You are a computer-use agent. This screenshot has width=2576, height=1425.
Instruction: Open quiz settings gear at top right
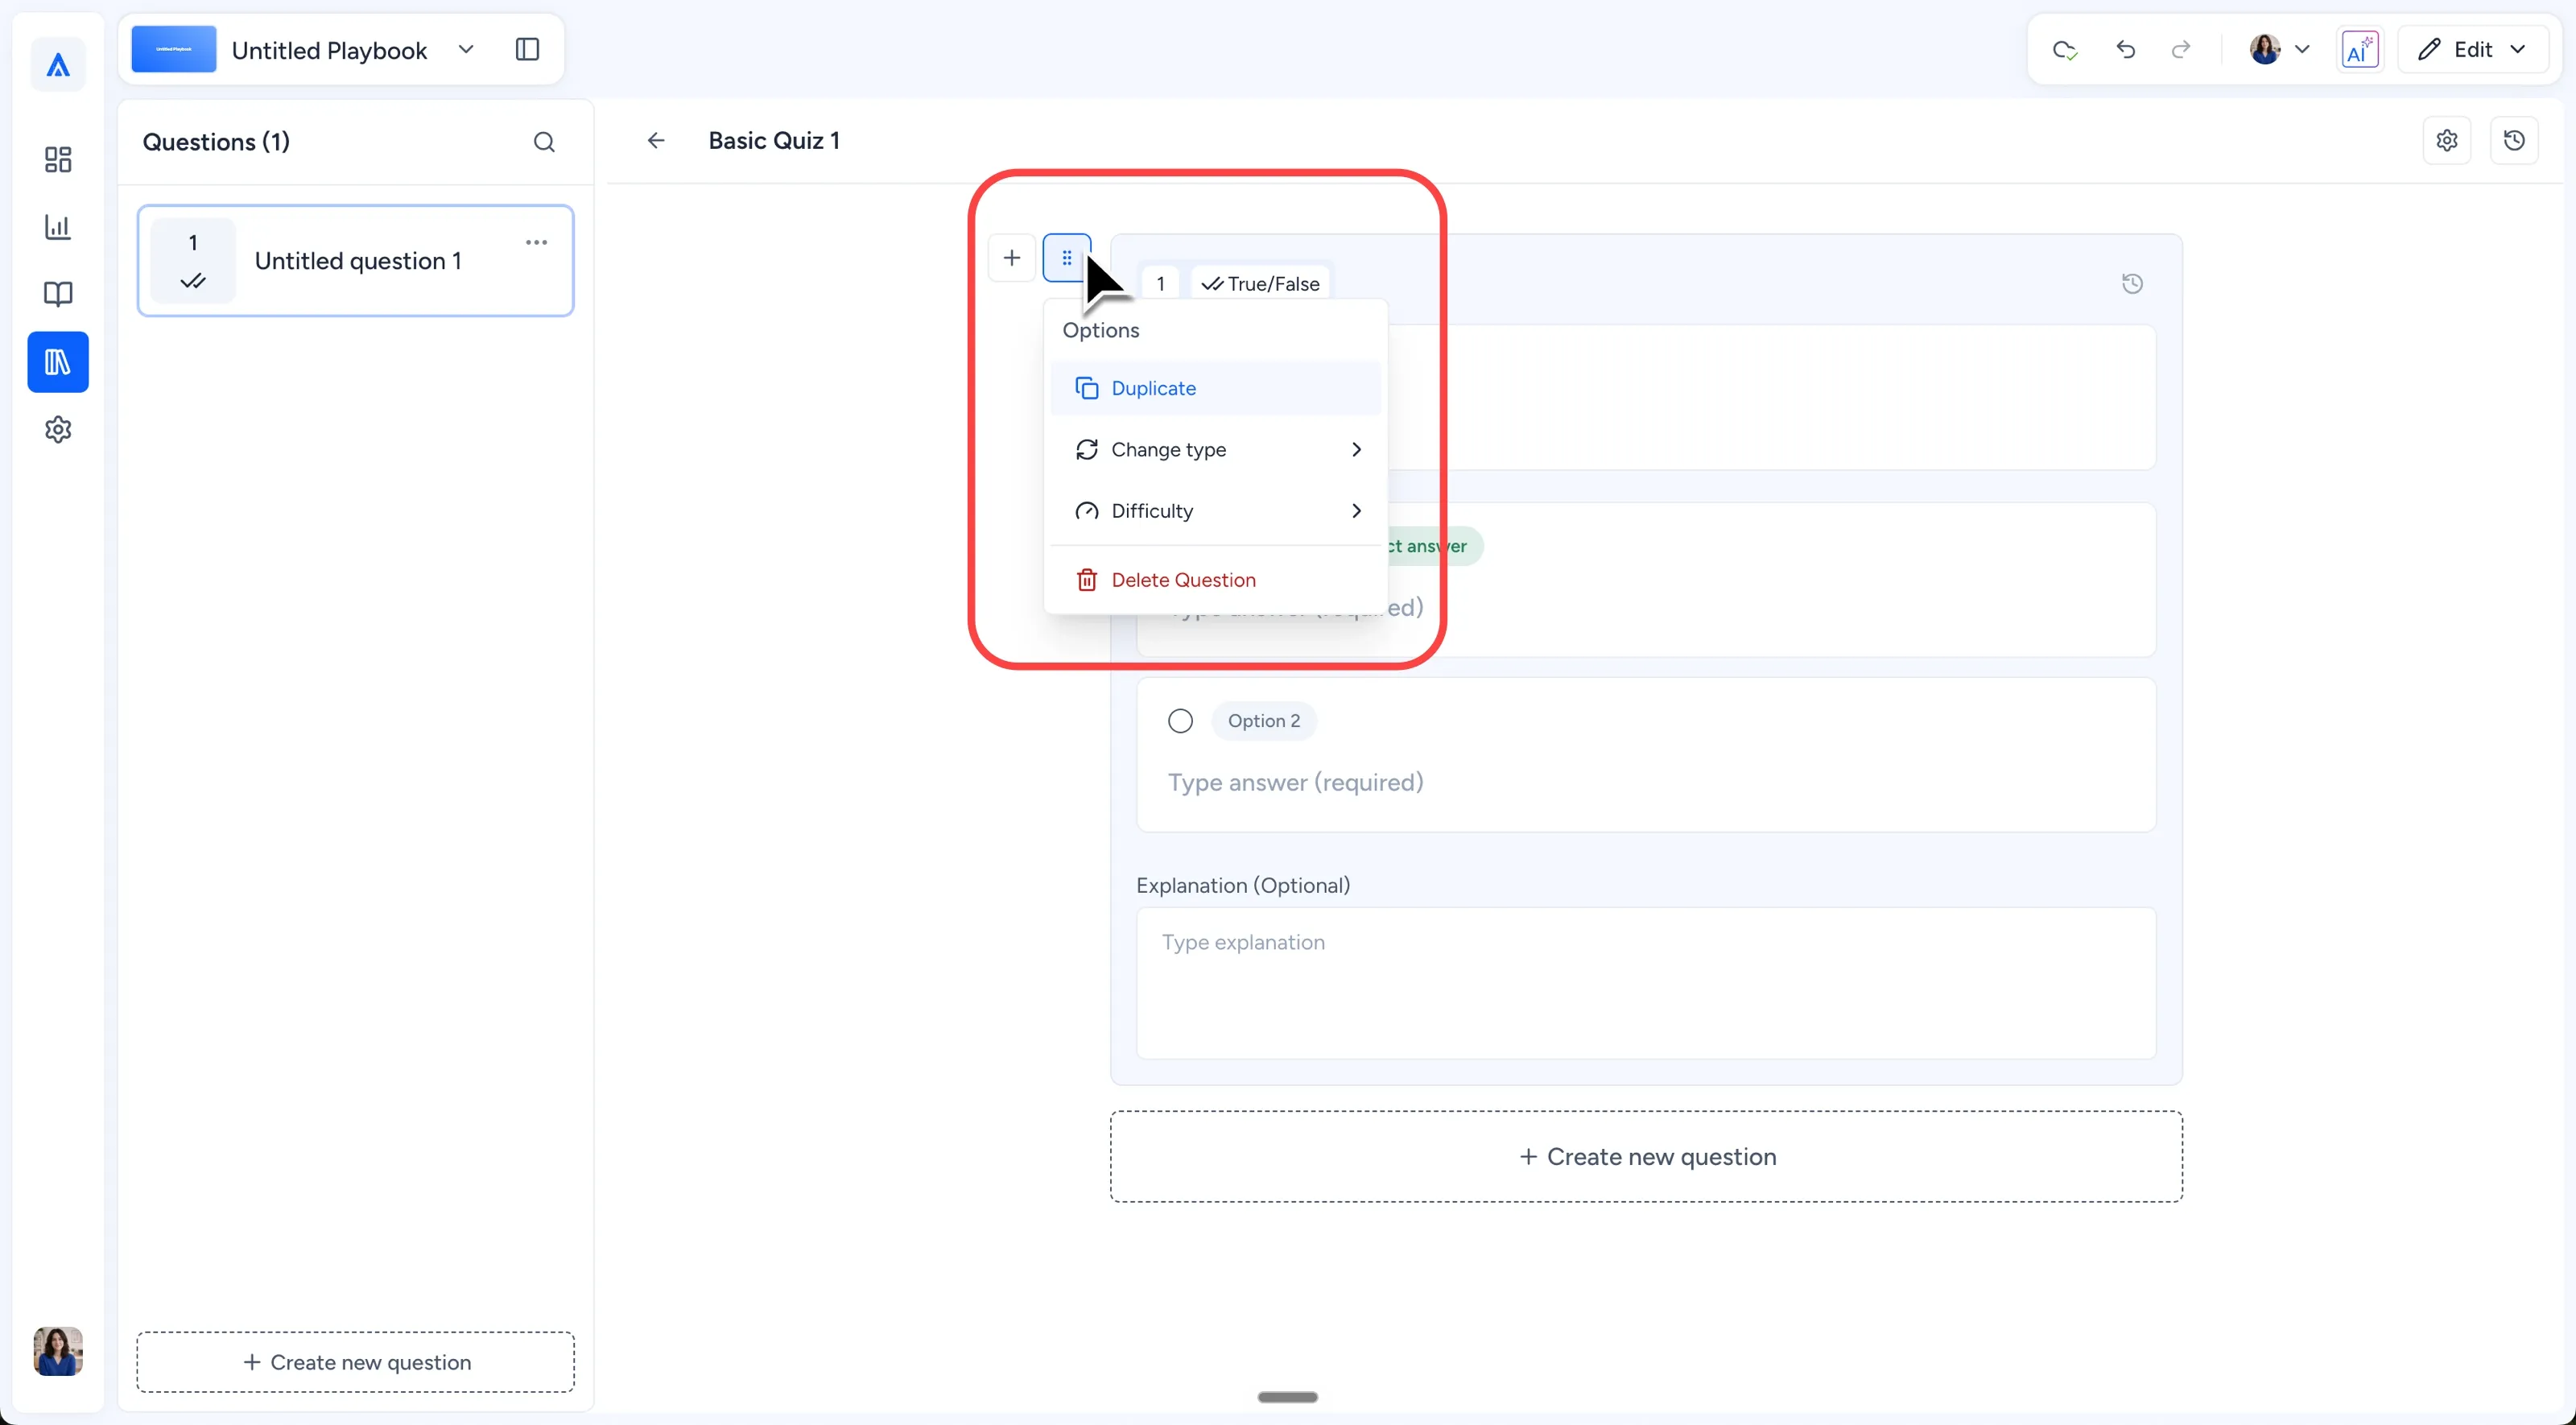(x=2447, y=141)
